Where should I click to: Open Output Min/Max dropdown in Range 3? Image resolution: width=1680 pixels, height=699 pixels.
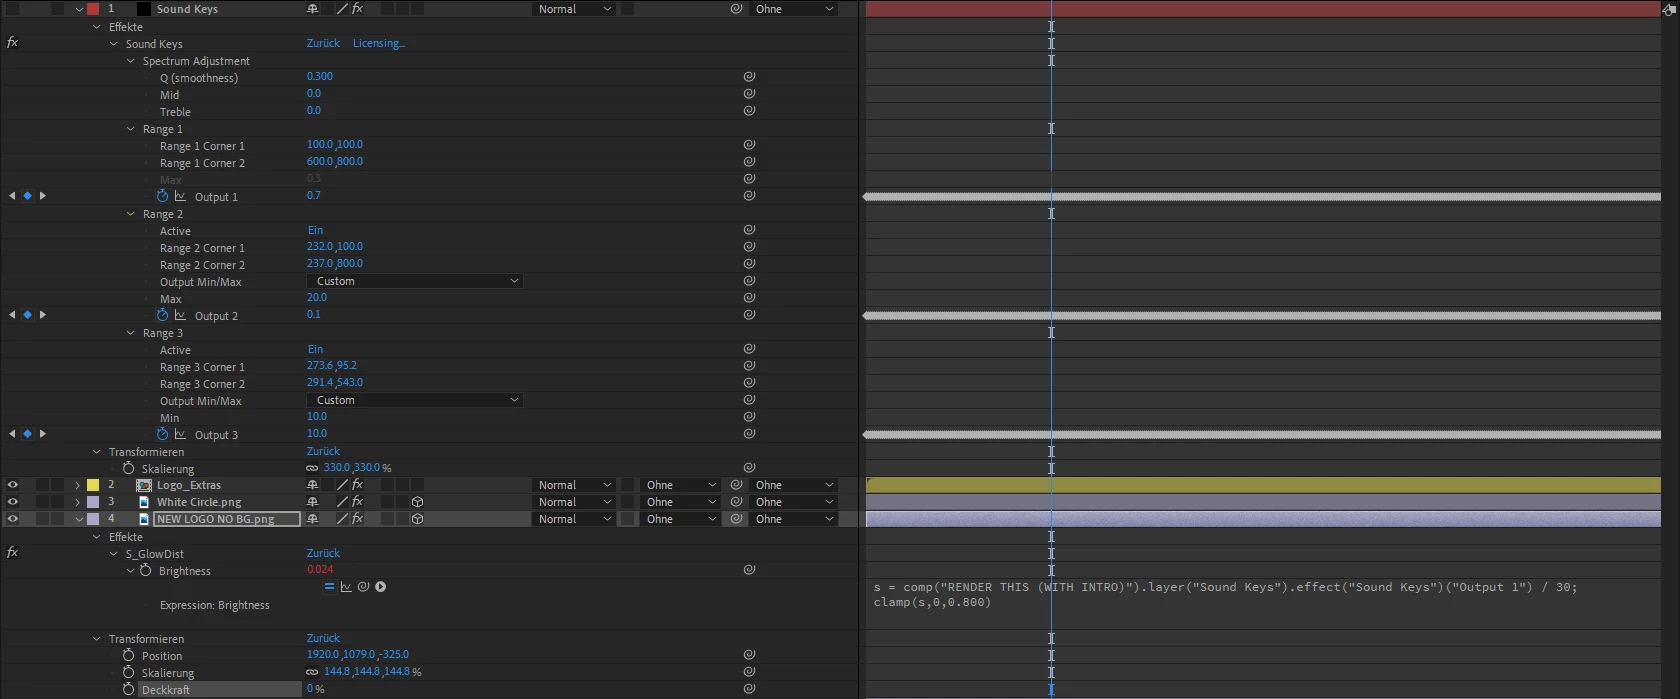pyautogui.click(x=415, y=400)
